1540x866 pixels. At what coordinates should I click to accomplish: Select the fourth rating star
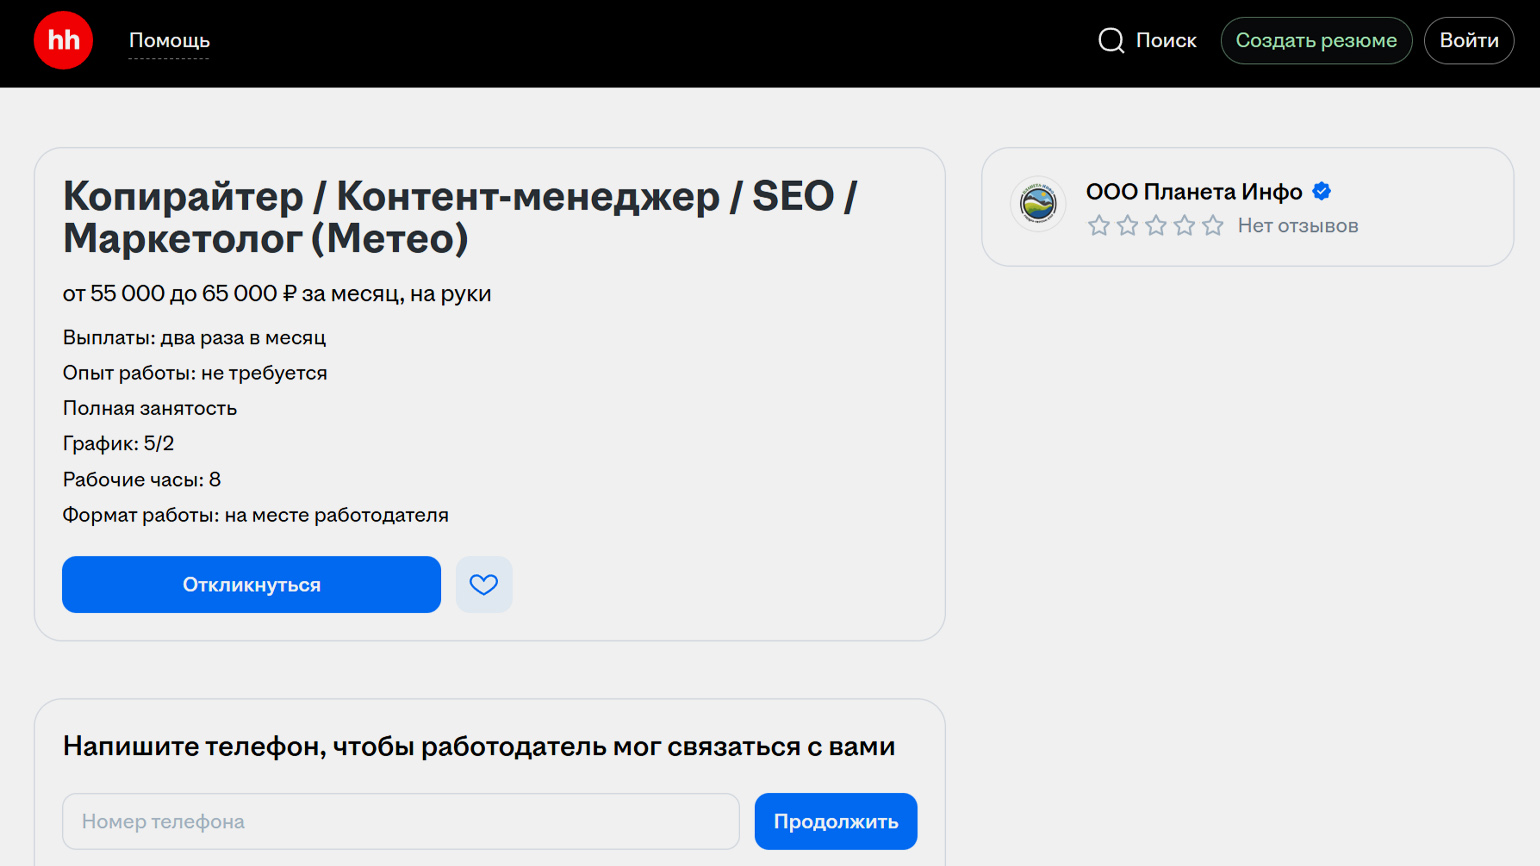tap(1184, 226)
